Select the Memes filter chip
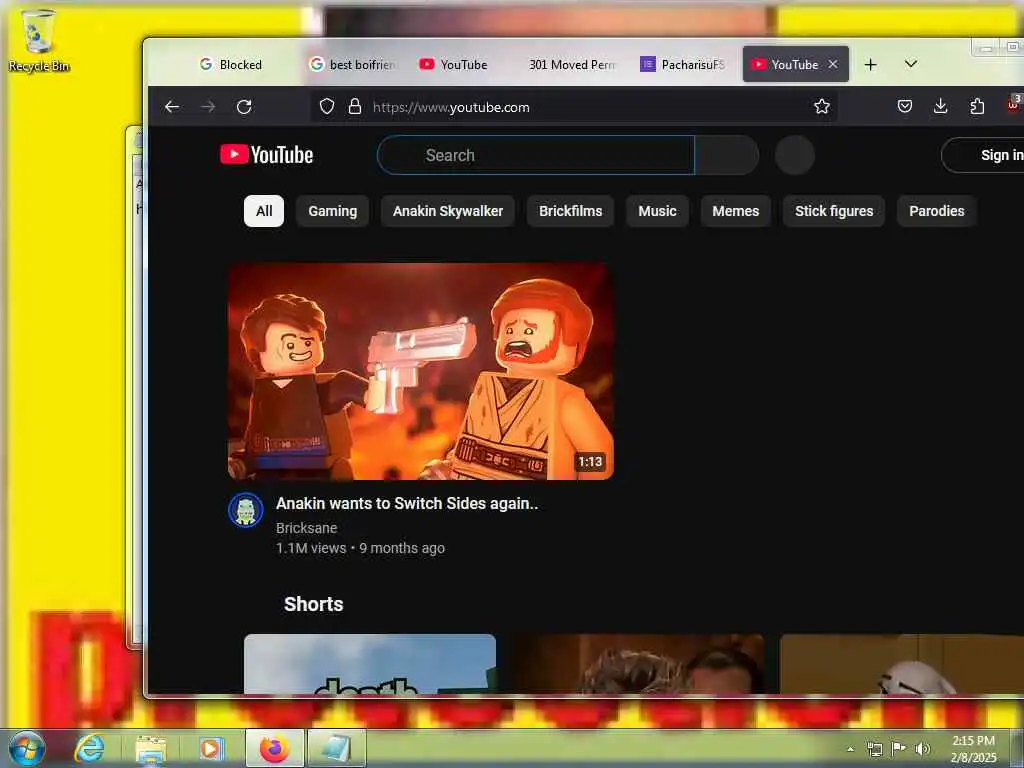 [735, 211]
